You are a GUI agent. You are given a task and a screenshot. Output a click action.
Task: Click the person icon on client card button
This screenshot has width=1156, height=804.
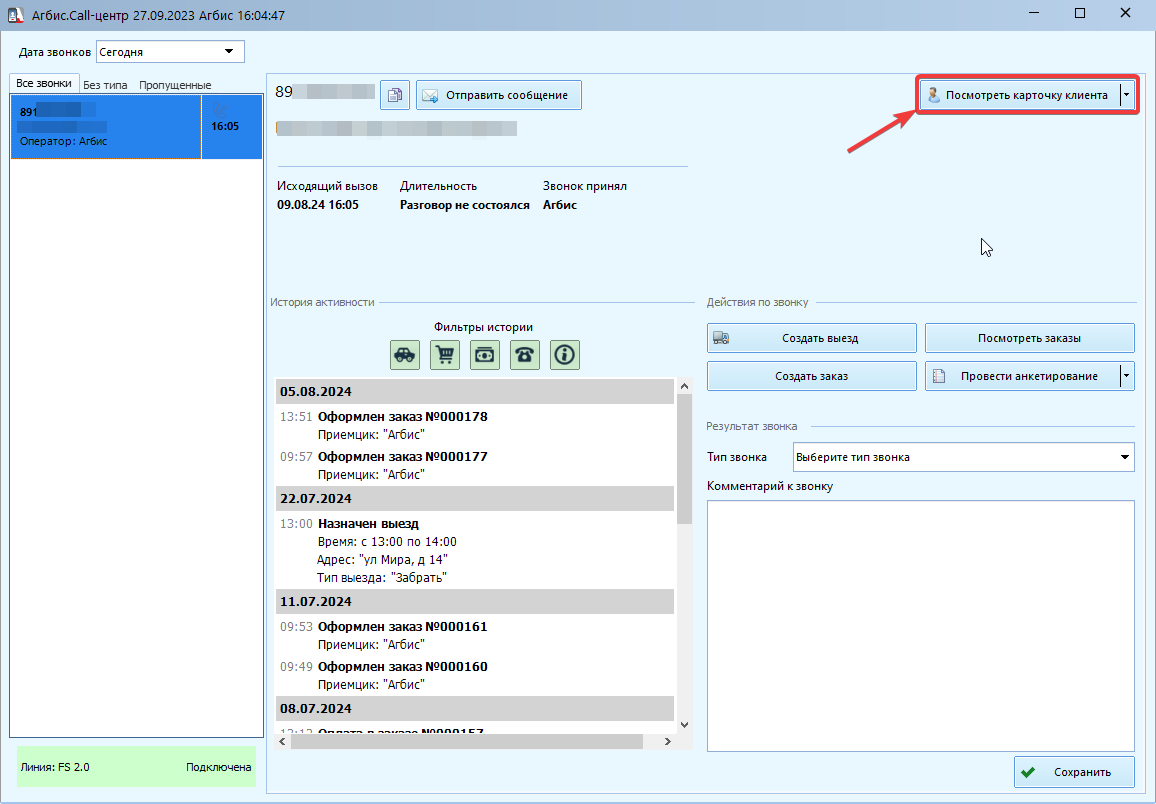933,95
